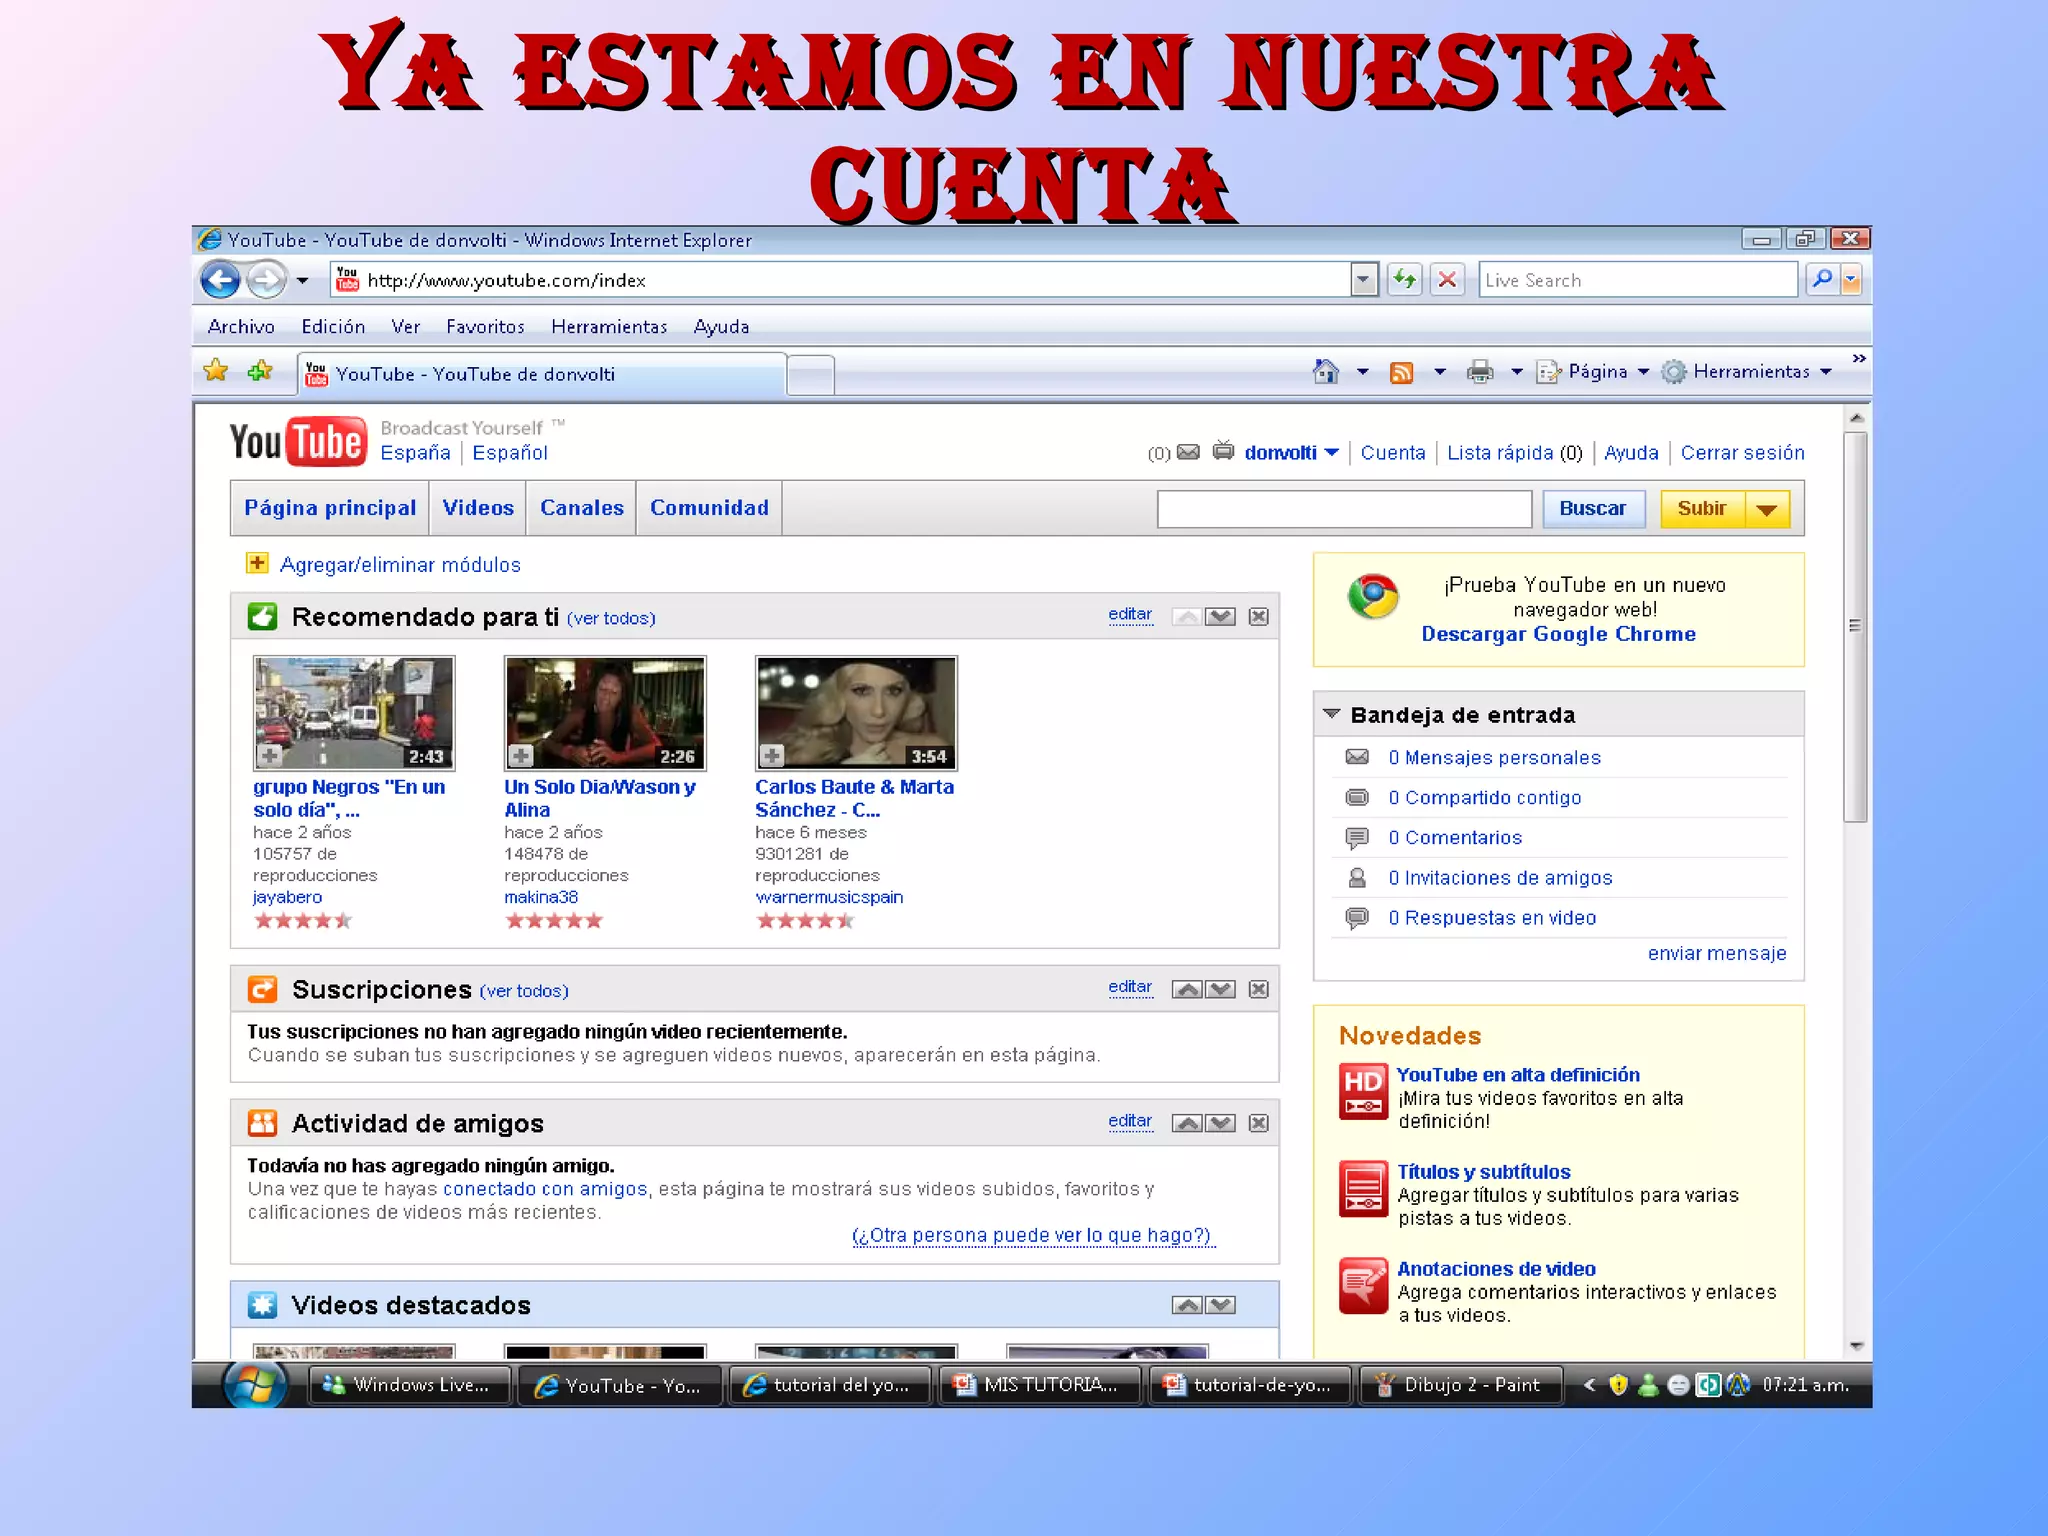Click the enviar mensaje link
The image size is (2048, 1536).
click(x=1716, y=954)
